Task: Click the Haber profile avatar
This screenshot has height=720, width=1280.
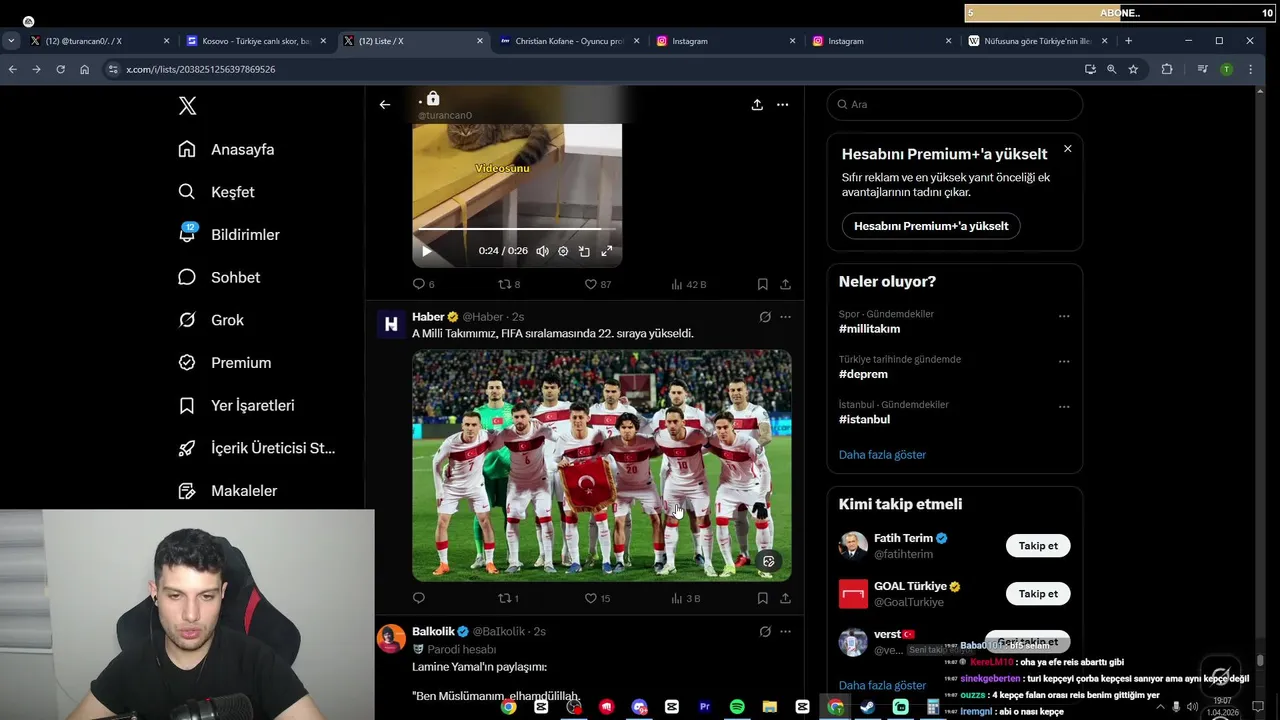Action: coord(391,324)
